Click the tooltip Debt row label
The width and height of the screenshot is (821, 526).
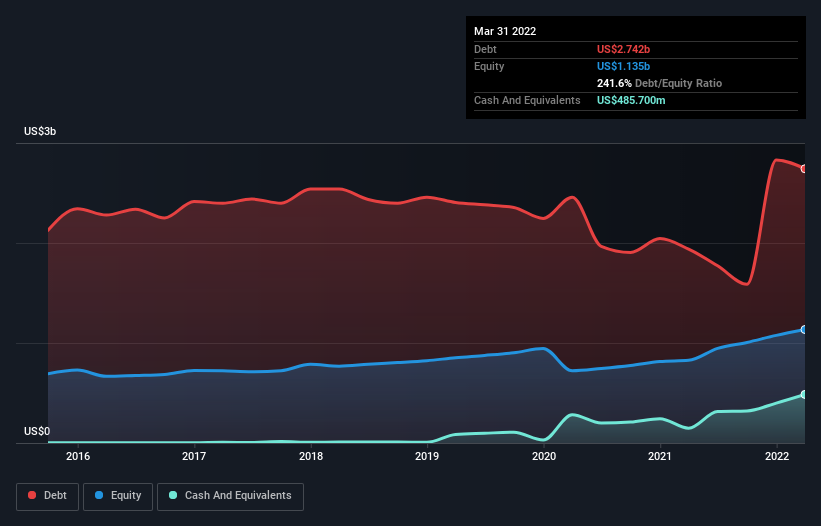pyautogui.click(x=485, y=49)
